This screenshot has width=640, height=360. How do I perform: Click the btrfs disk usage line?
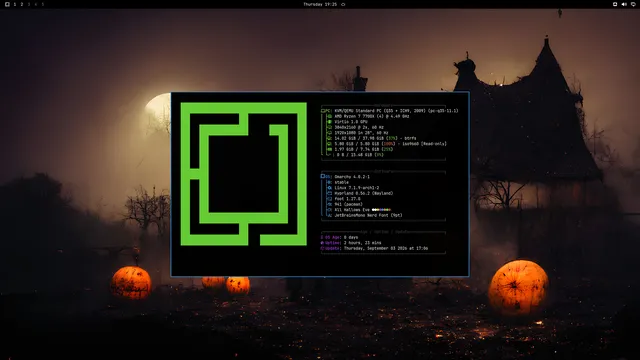pos(376,138)
